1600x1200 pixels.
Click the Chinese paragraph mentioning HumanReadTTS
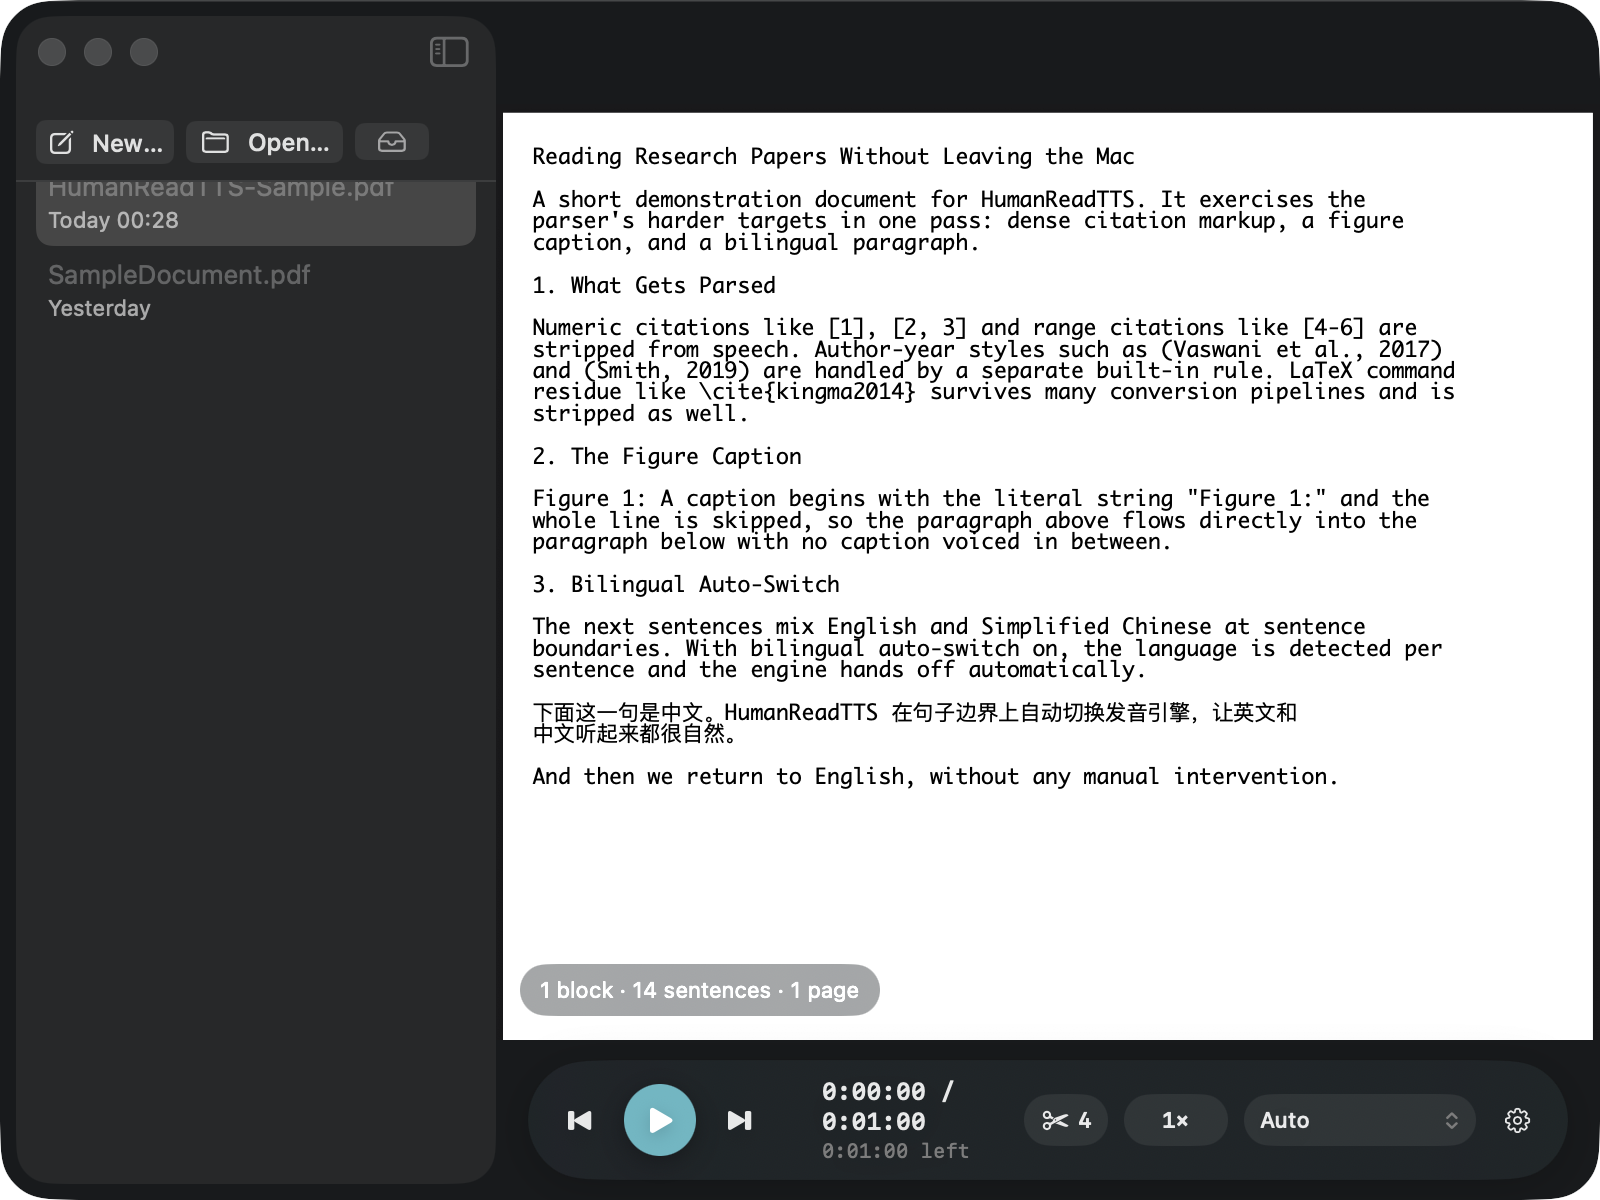[915, 723]
